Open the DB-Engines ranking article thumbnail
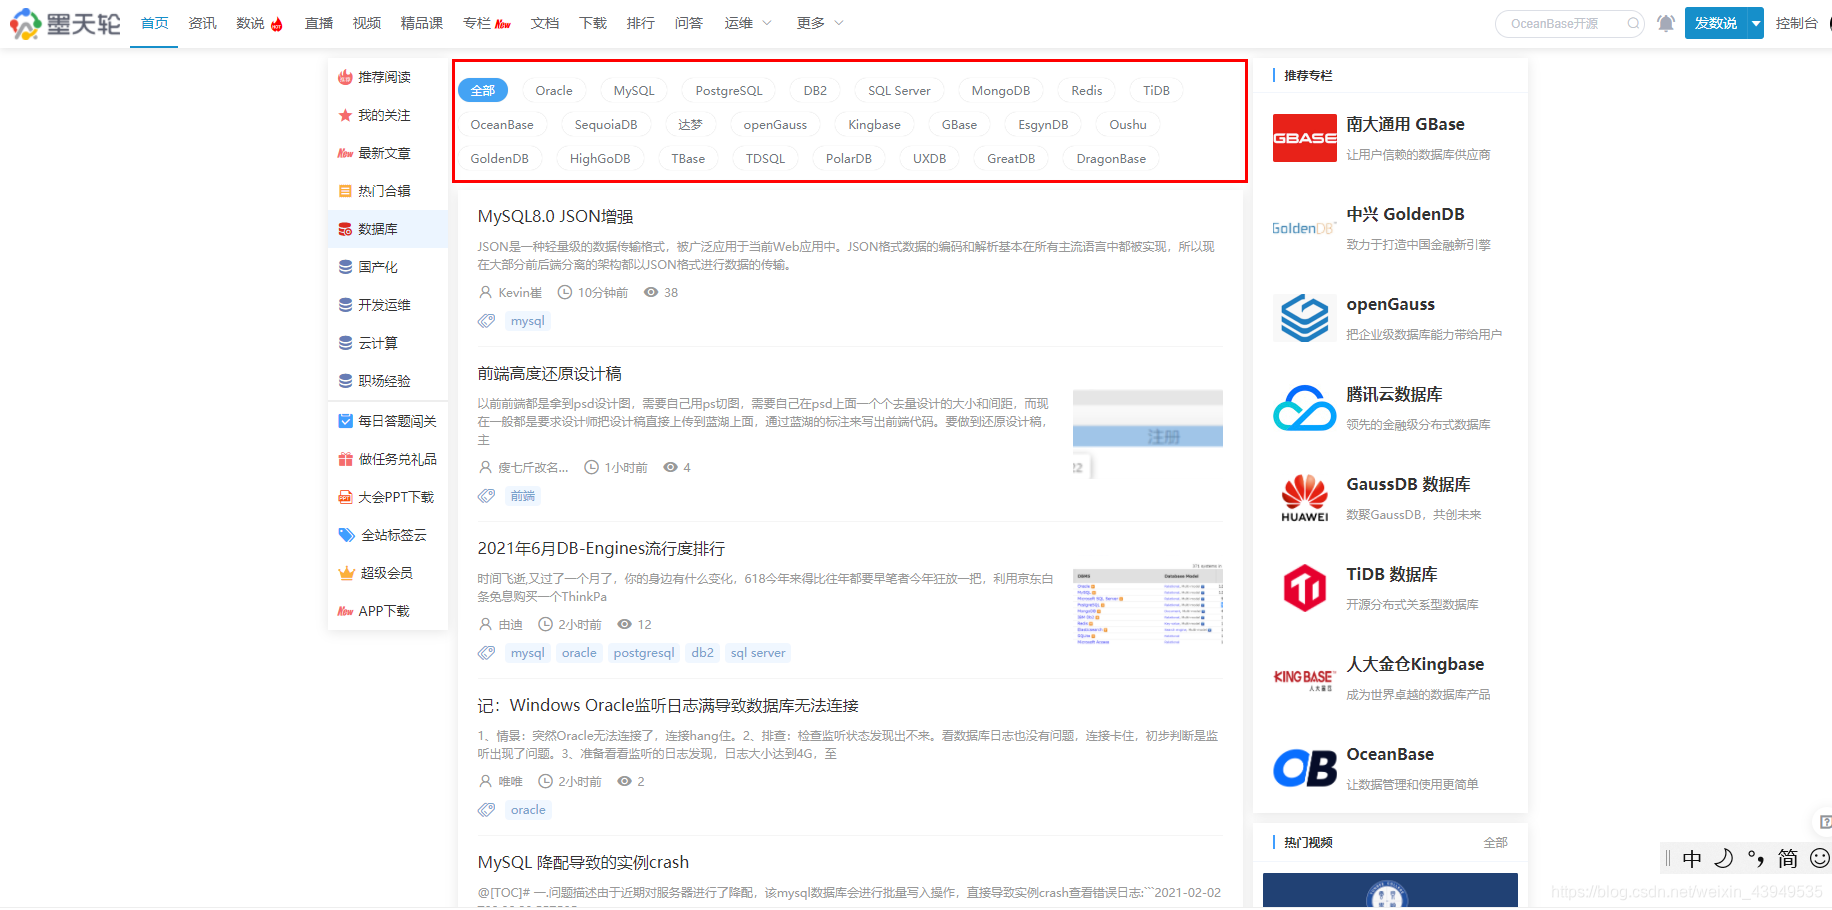The height and width of the screenshot is (910, 1832). click(1147, 606)
